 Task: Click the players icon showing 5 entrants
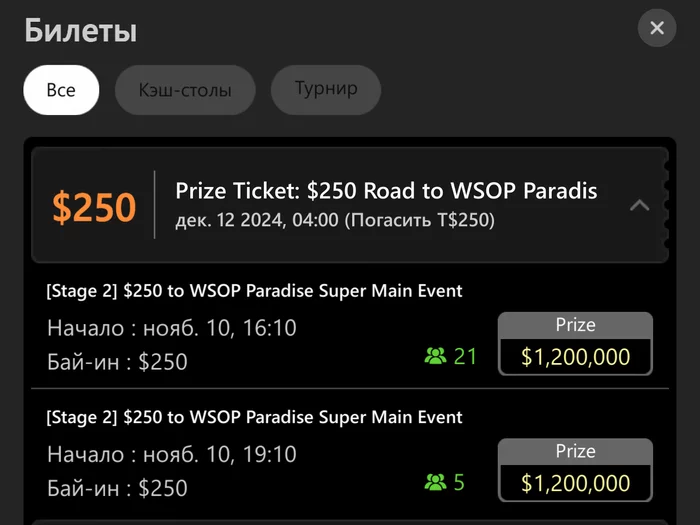click(435, 483)
